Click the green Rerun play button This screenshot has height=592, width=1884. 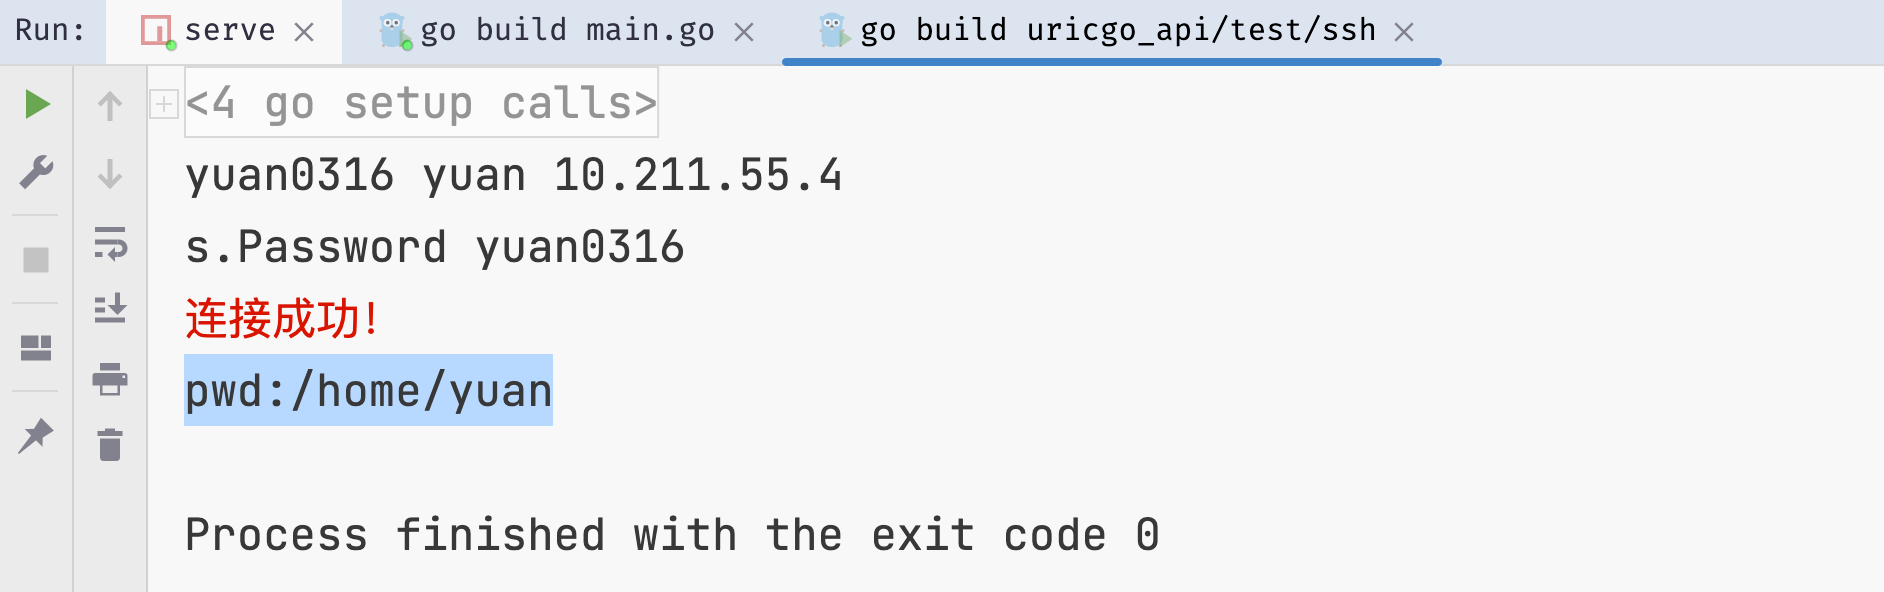pos(37,104)
